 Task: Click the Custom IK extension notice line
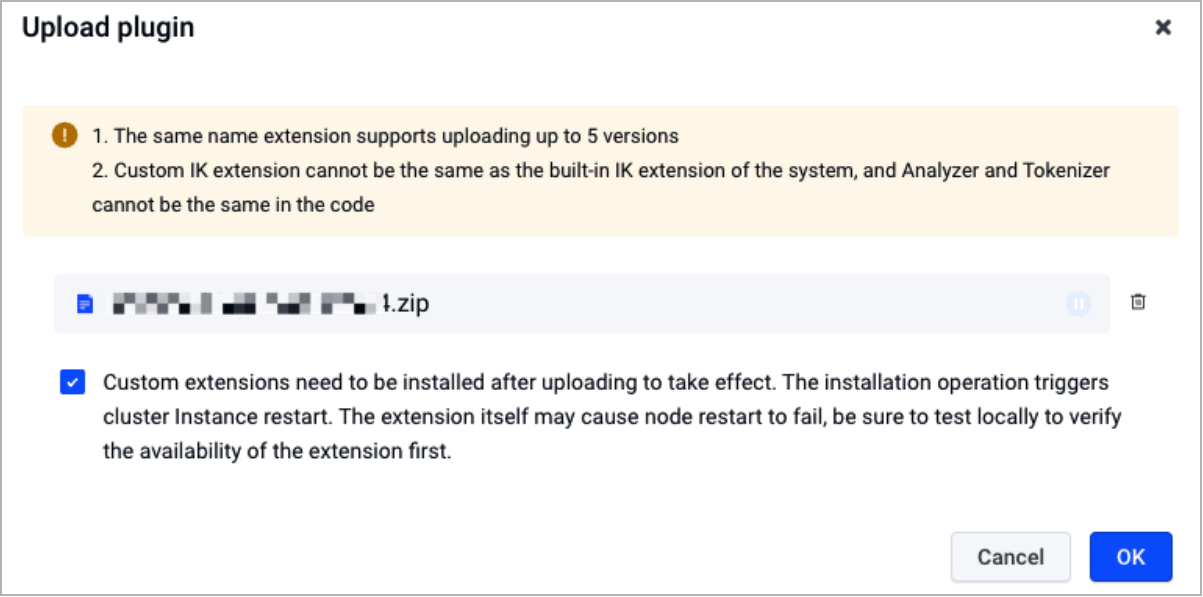(601, 171)
